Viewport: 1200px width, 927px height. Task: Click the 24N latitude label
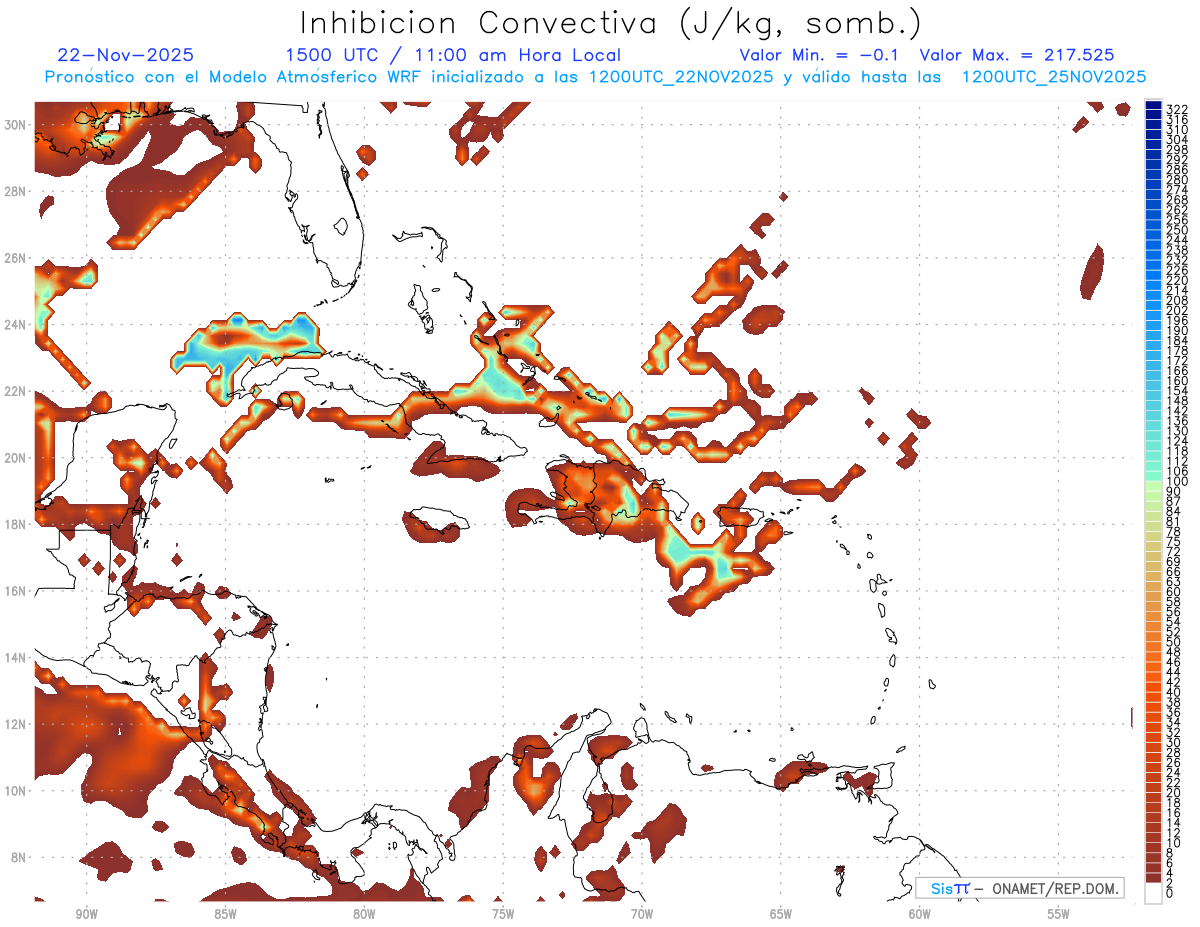click(x=17, y=324)
